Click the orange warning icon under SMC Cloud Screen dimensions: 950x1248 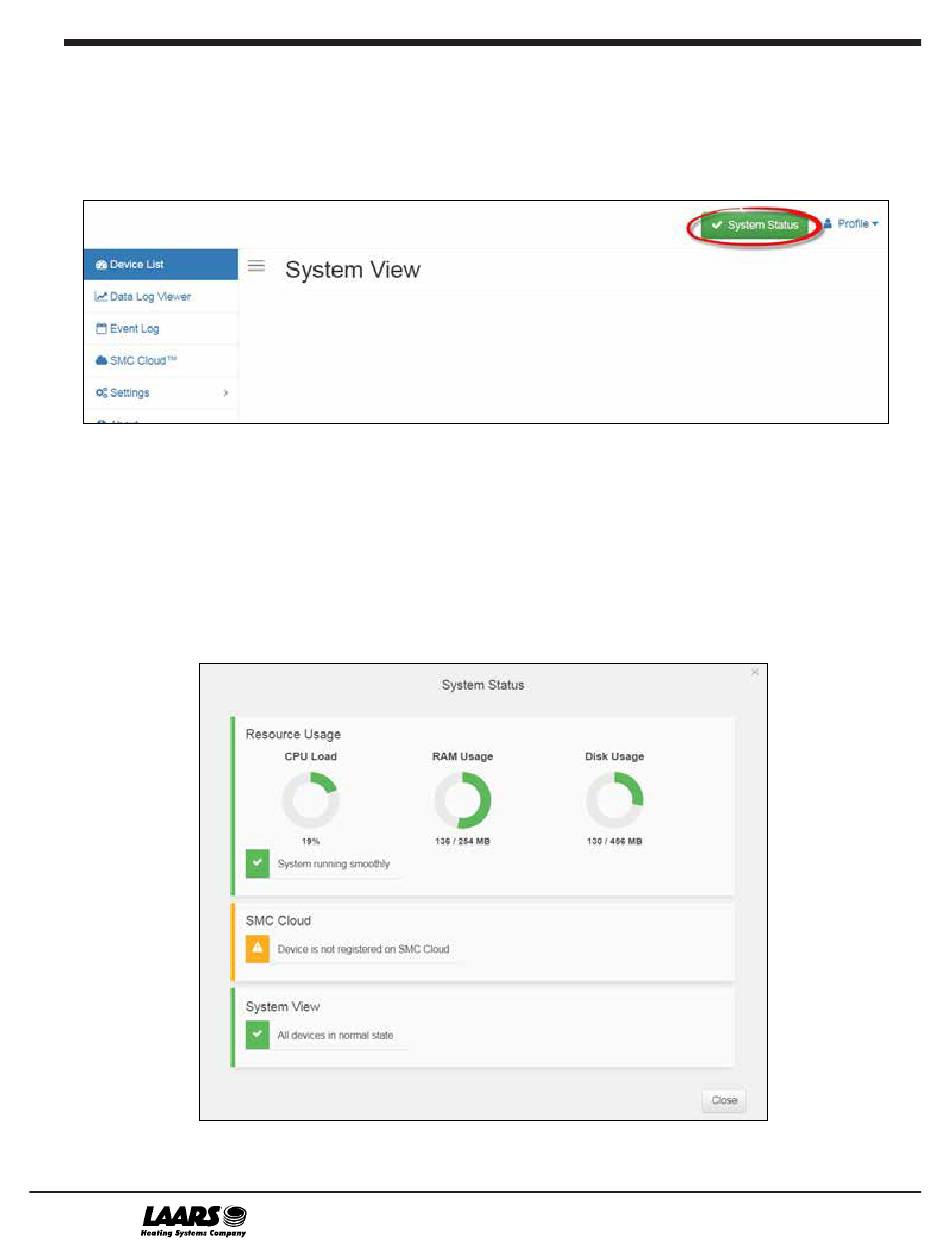[x=258, y=948]
